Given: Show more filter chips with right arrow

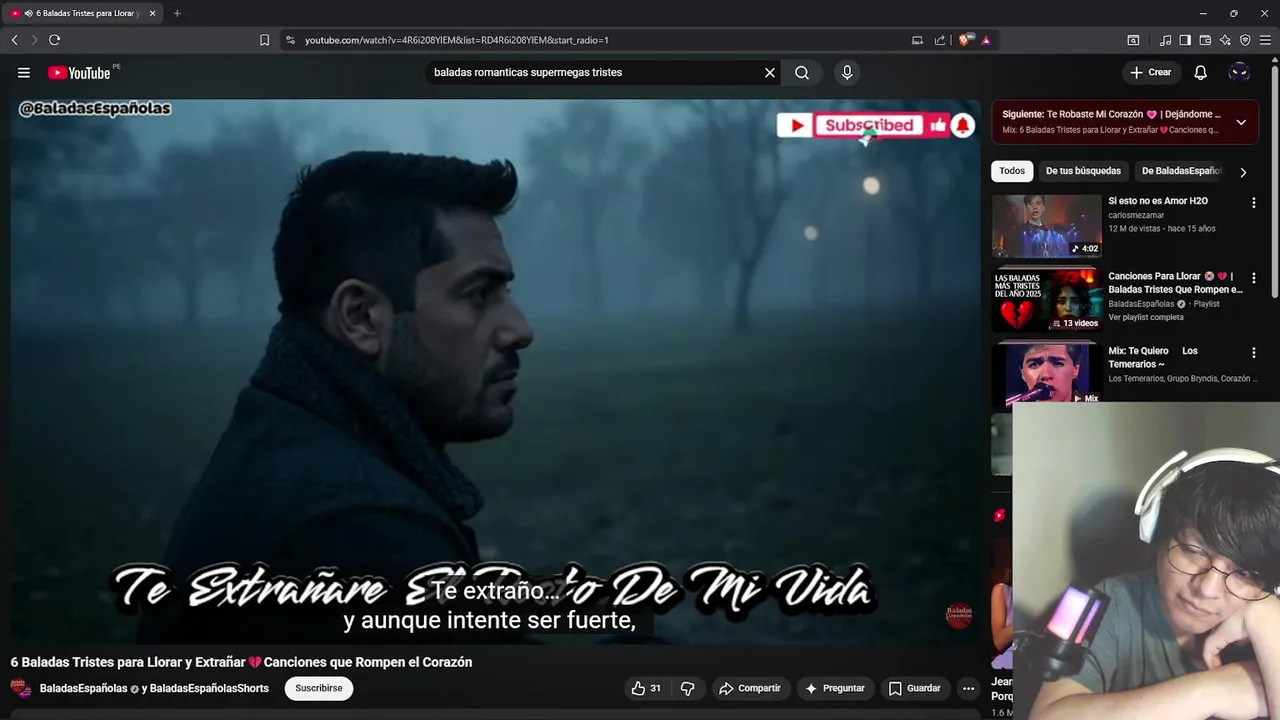Looking at the screenshot, I should (x=1243, y=172).
